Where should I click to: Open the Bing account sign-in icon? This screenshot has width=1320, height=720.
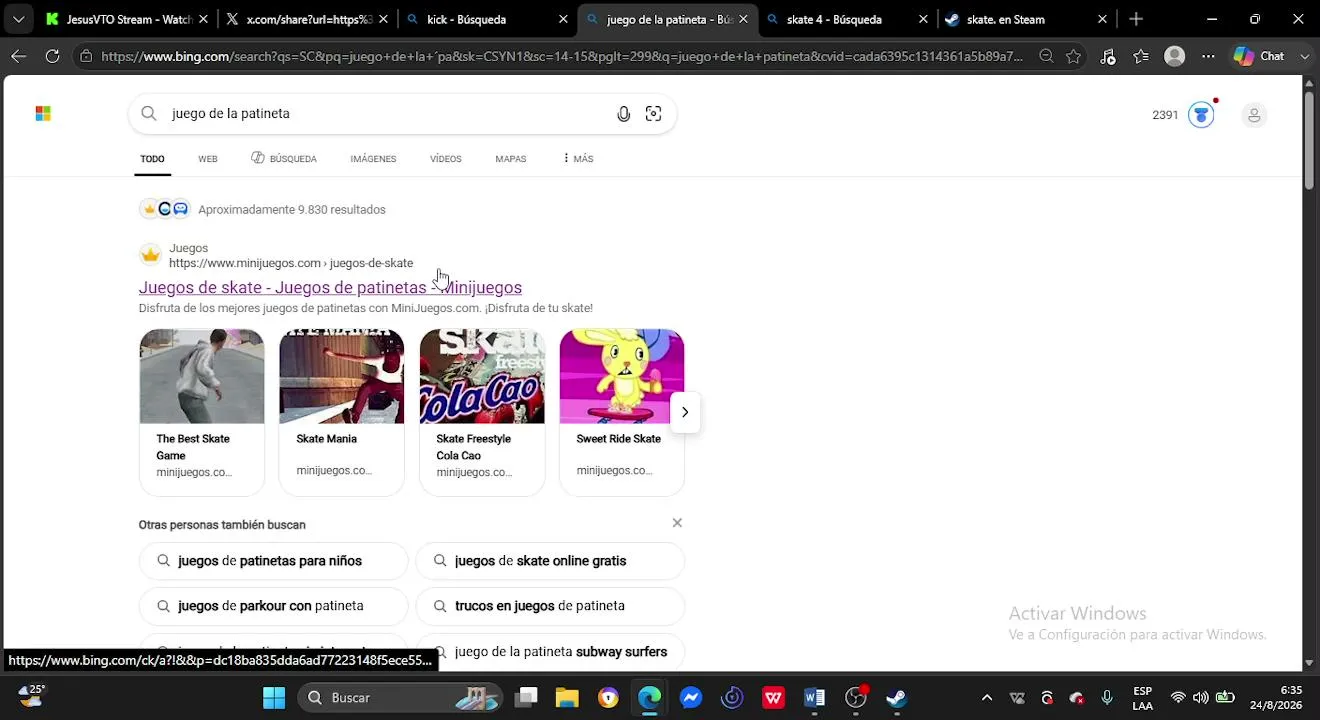(1254, 115)
